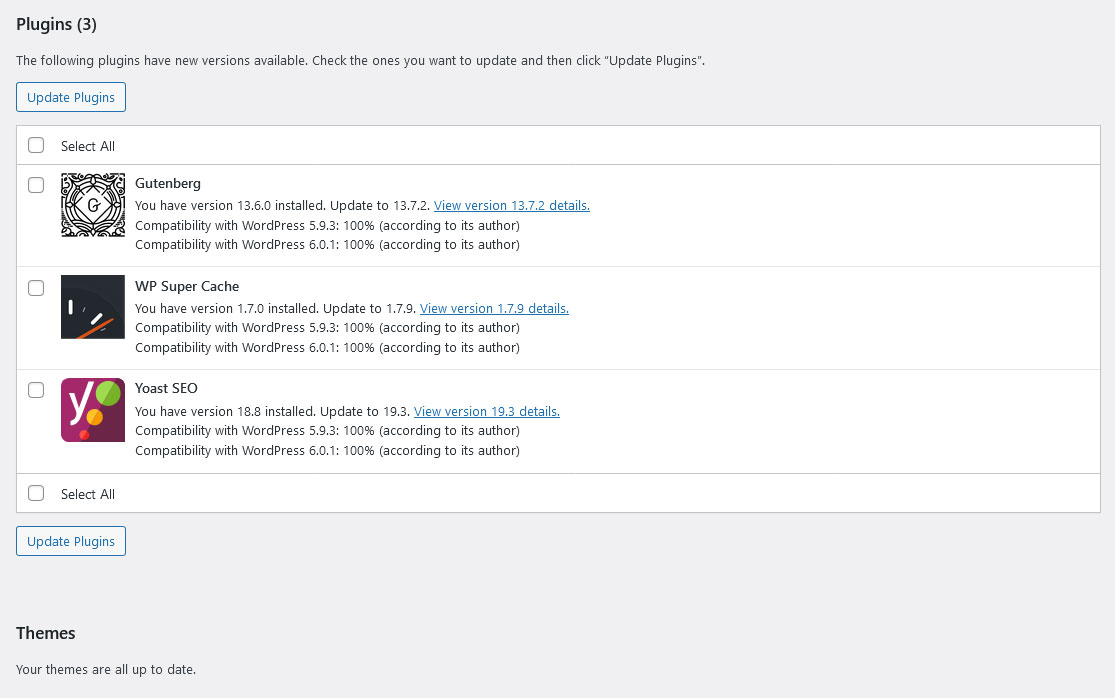1115x698 pixels.
Task: Click WP Super Cache's WordPress 5.9.3 compatibility line
Action: coord(327,328)
